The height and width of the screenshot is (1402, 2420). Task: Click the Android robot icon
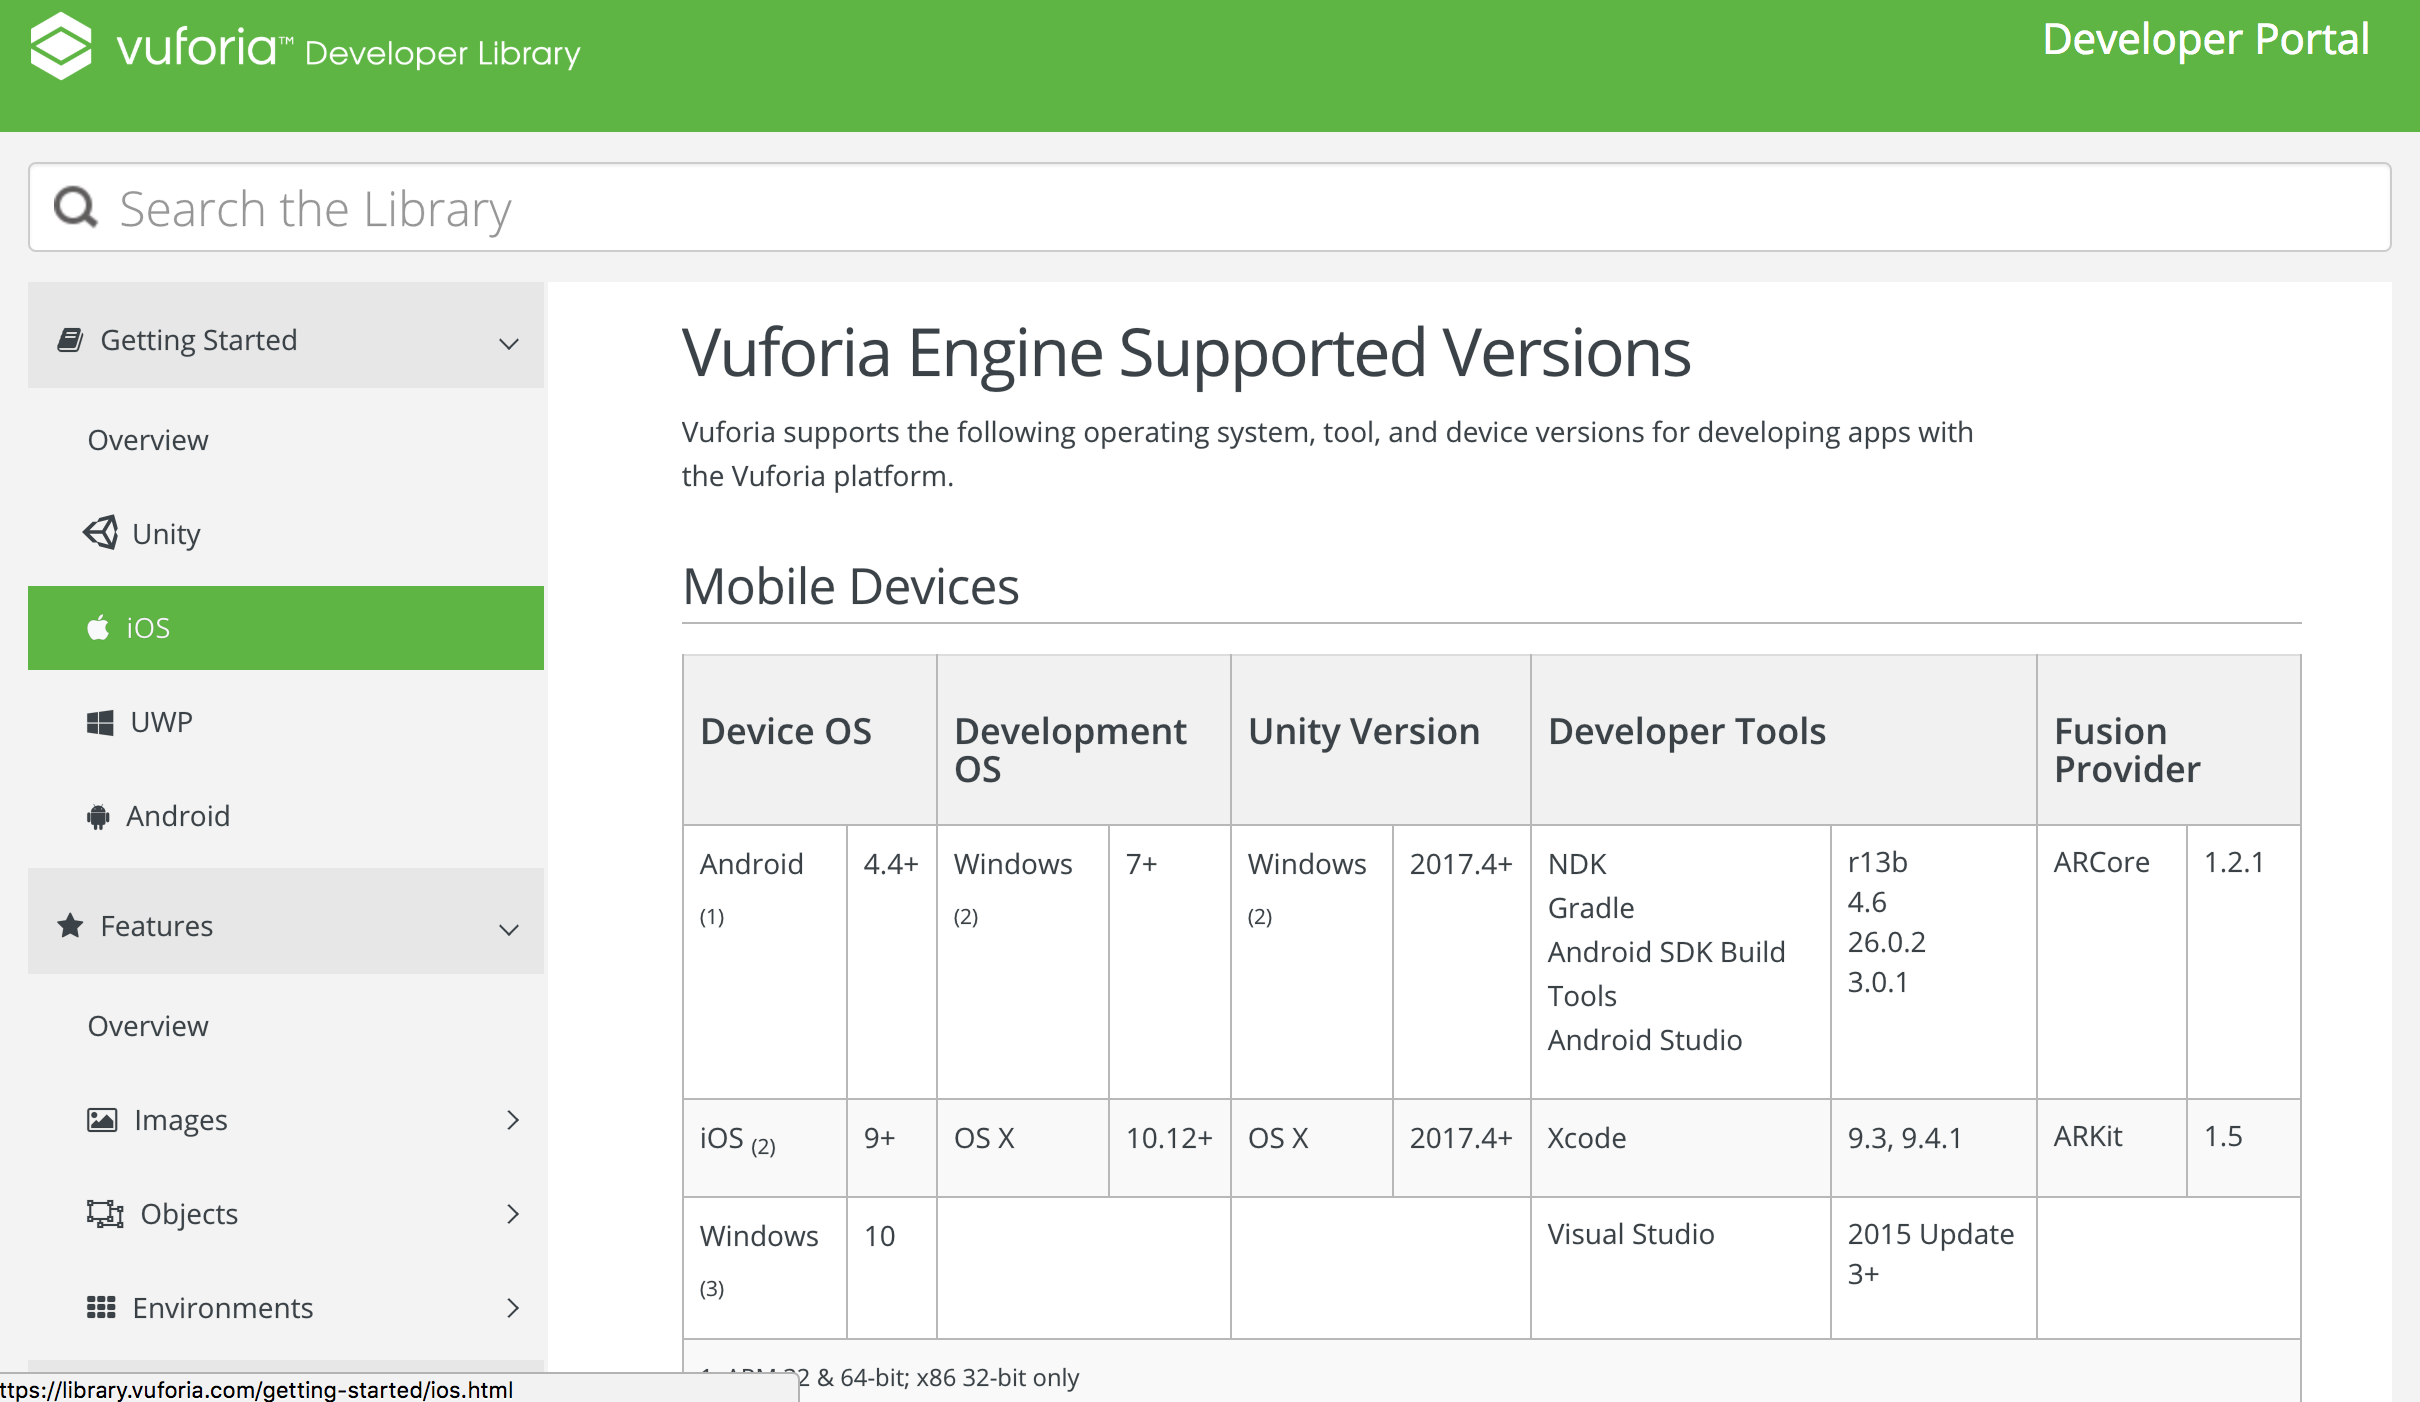98,817
